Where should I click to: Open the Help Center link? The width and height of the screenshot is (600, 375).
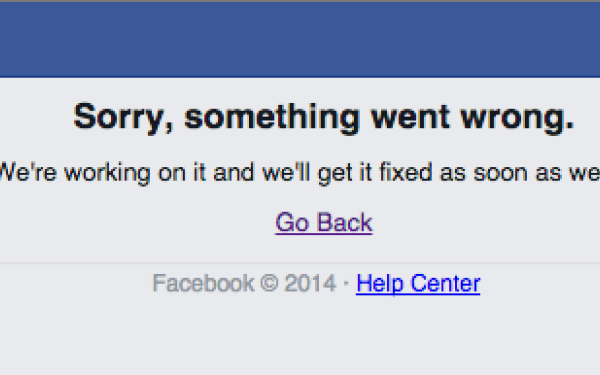tap(418, 284)
